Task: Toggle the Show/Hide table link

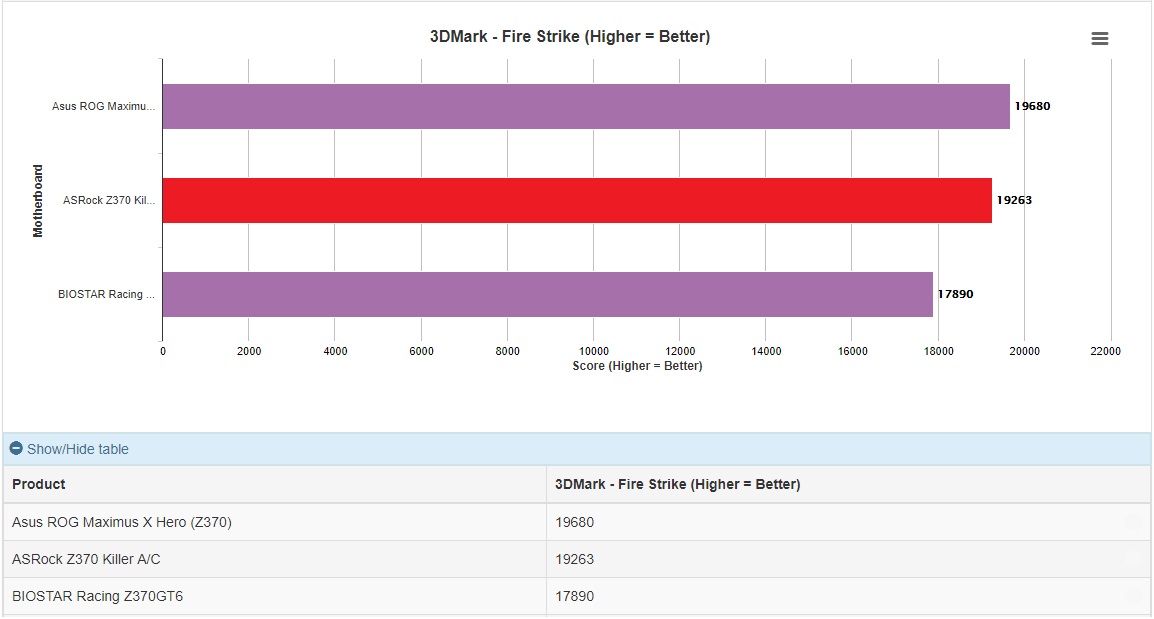Action: [x=77, y=449]
